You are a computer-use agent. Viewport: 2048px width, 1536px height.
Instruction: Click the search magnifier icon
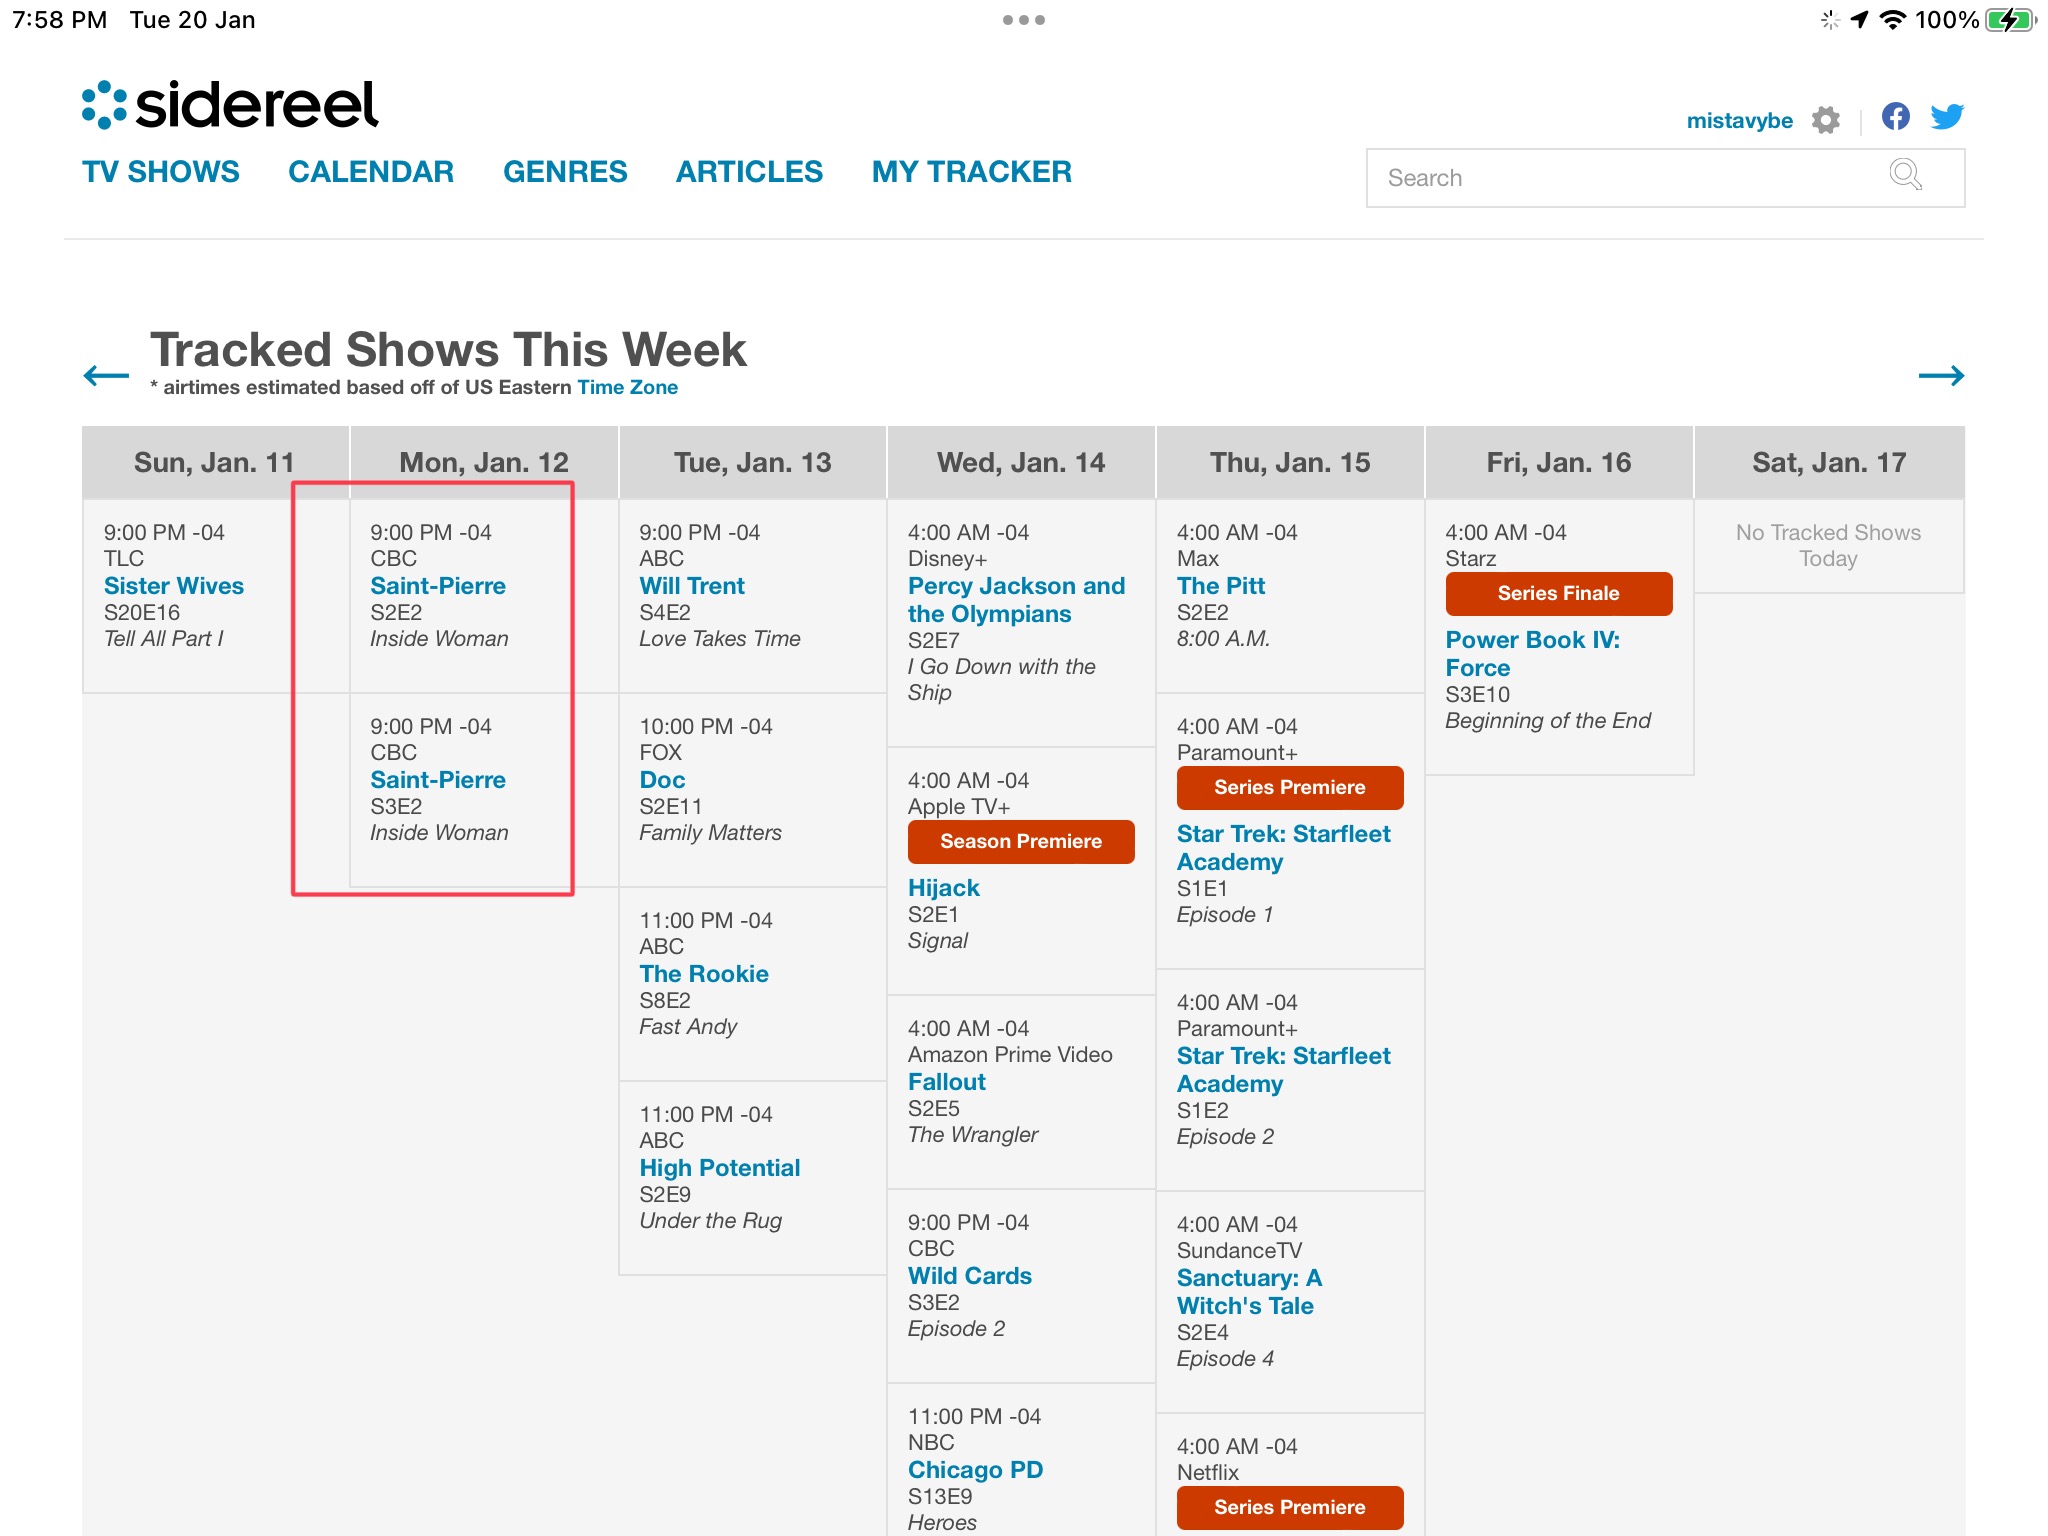point(1905,175)
